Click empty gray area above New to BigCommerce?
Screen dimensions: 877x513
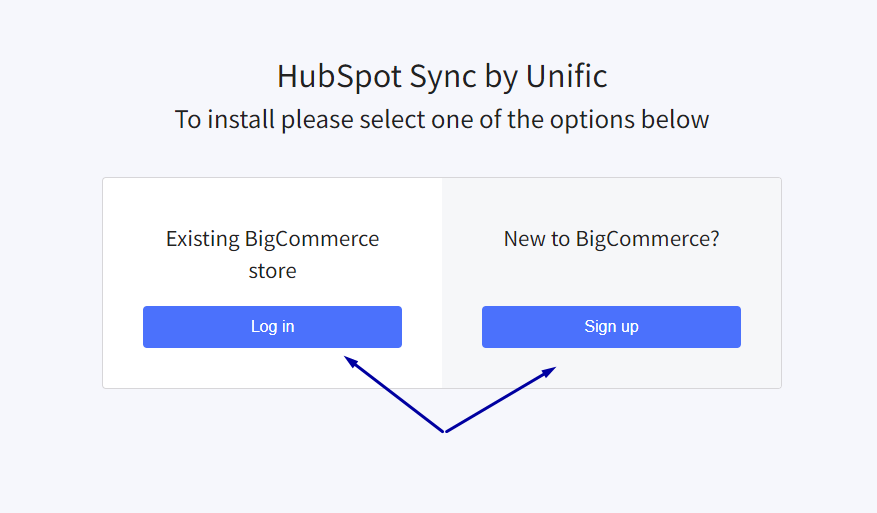coord(611,201)
